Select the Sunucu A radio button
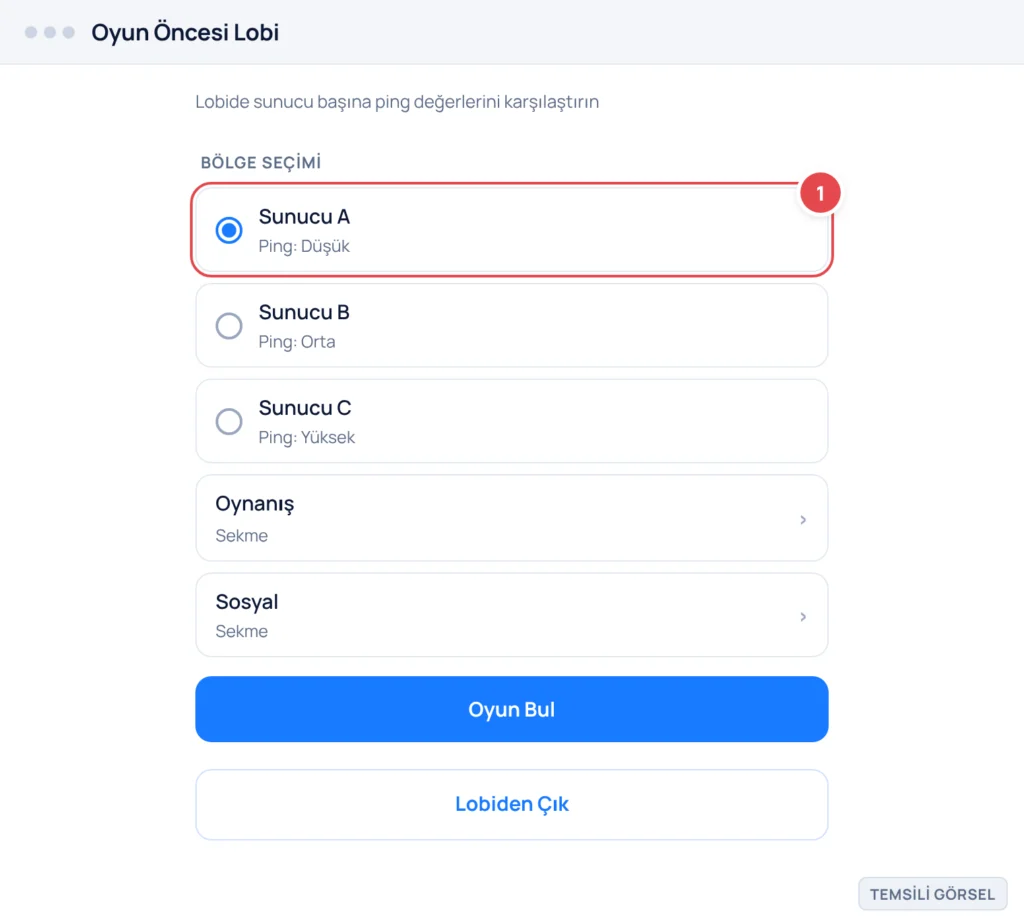This screenshot has height=924, width=1024. [x=229, y=230]
